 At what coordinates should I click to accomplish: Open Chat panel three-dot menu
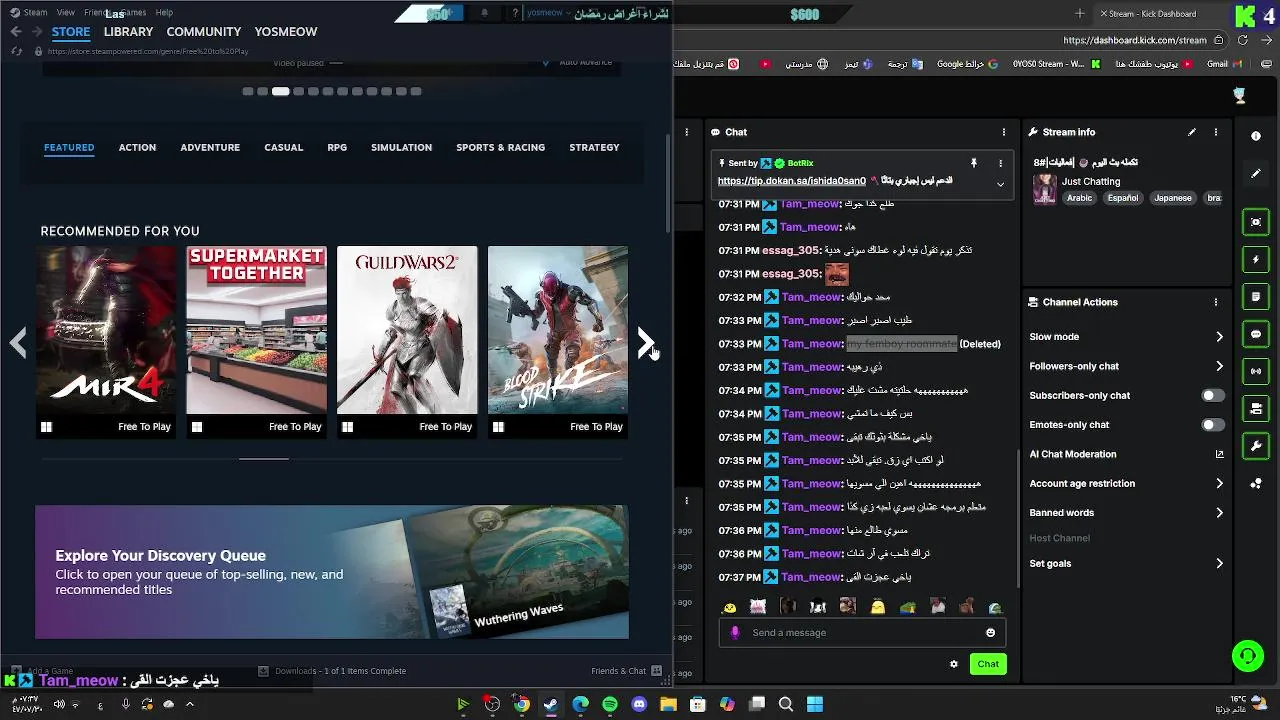coord(1004,132)
